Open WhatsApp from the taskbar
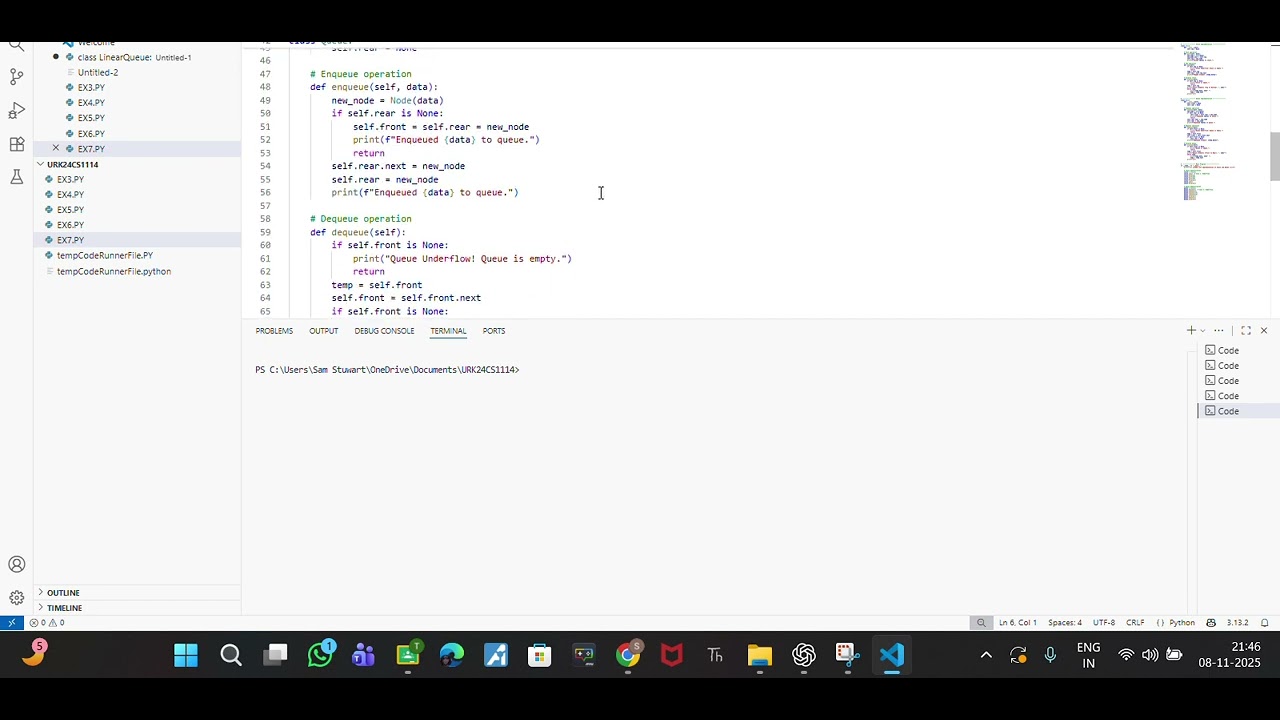The image size is (1280, 720). click(x=321, y=656)
